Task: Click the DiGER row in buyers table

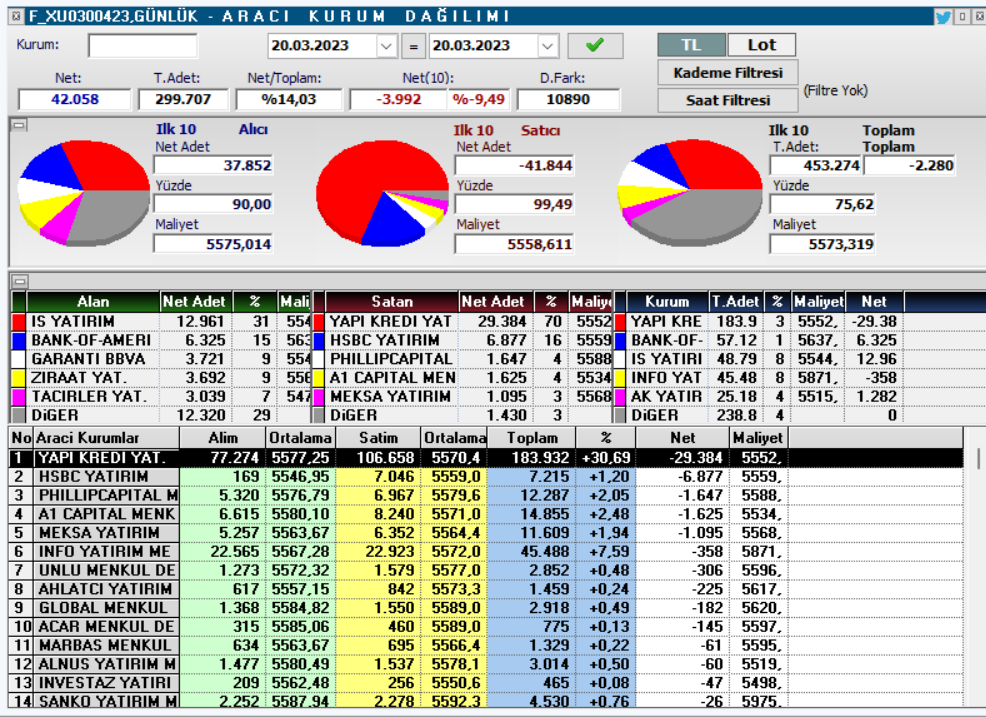Action: point(160,416)
